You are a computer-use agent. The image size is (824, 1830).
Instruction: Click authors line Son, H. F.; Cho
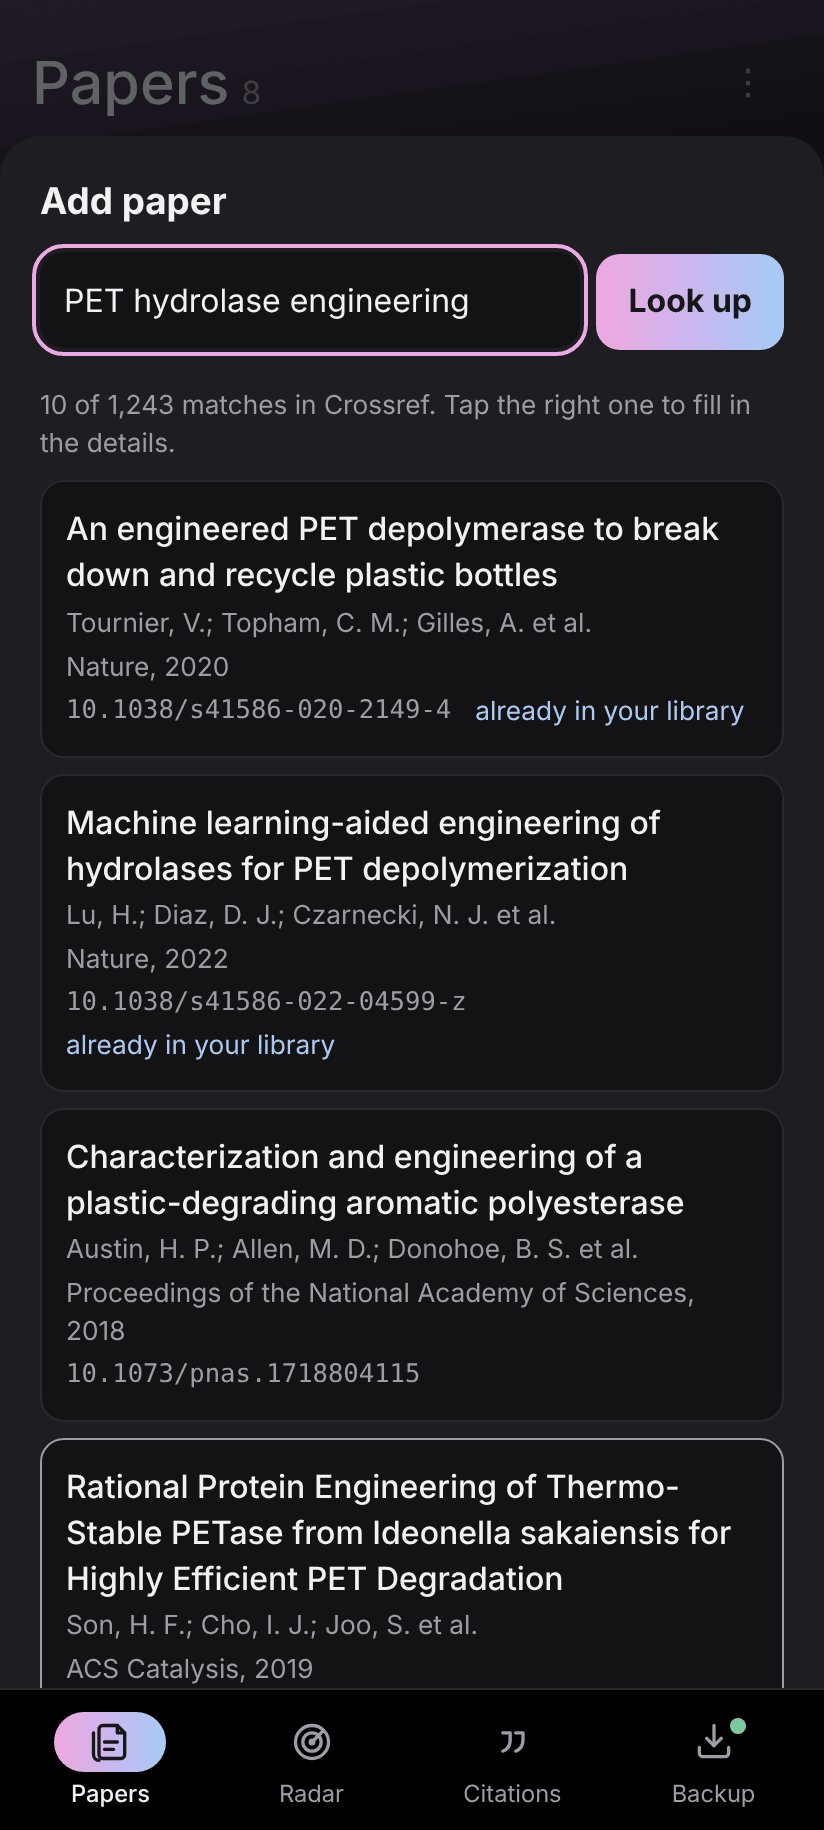coord(272,1625)
